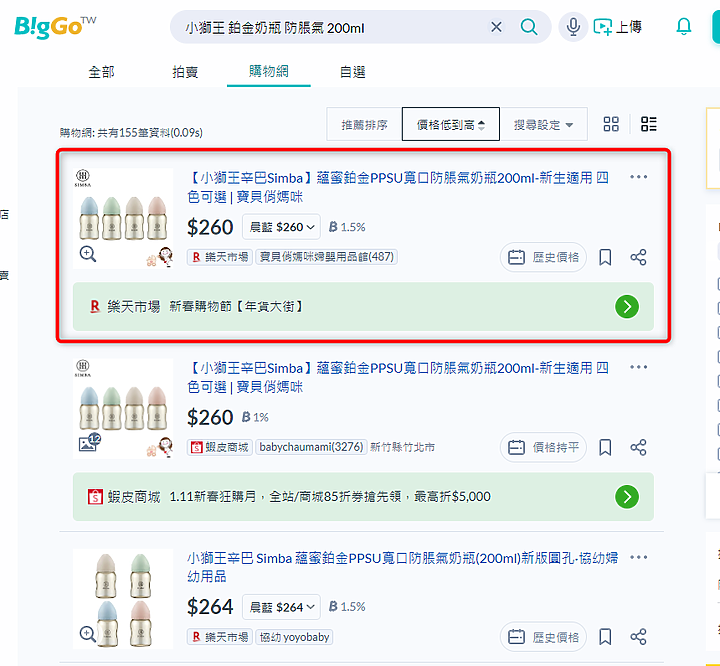This screenshot has width=720, height=666.
Task: Click the BigGo TW logo
Action: tap(55, 27)
